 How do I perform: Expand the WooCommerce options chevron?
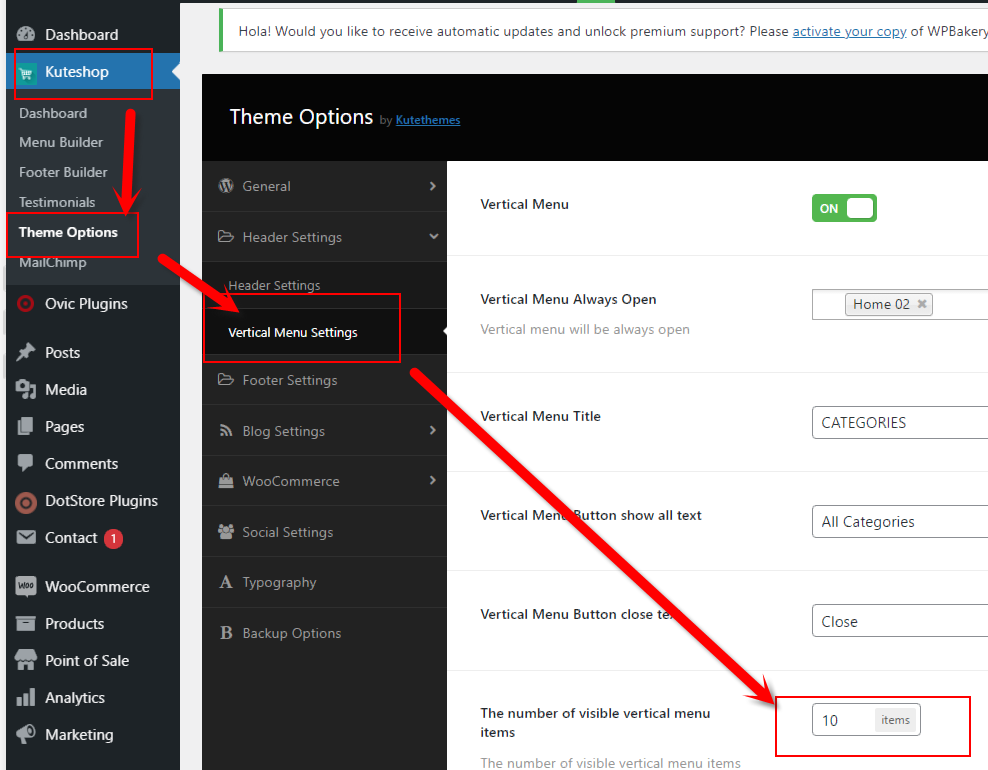(432, 481)
